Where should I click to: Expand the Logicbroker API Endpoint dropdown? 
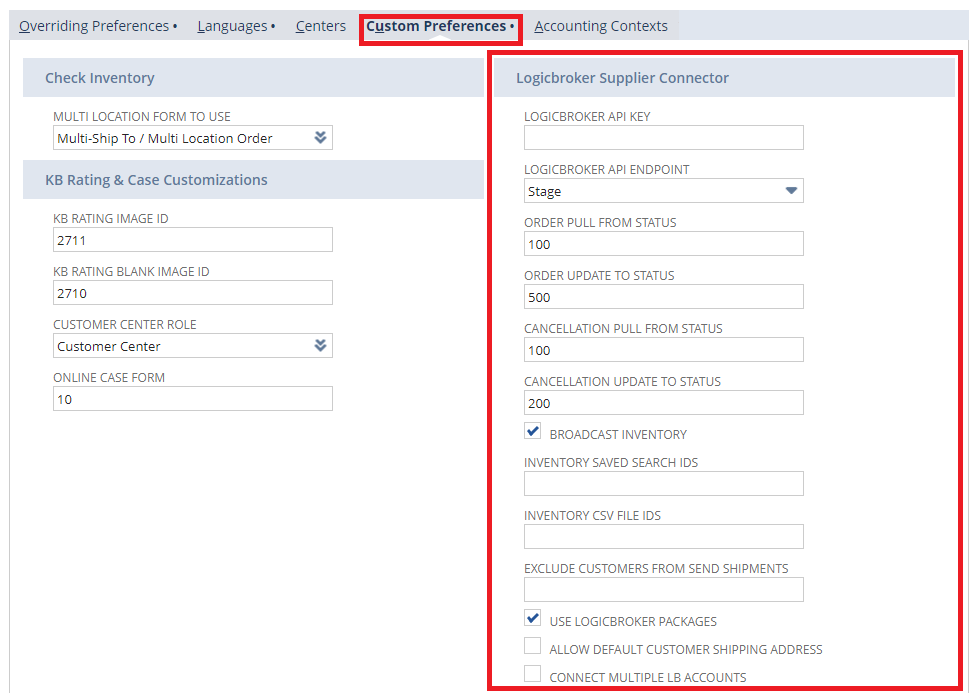coord(791,191)
